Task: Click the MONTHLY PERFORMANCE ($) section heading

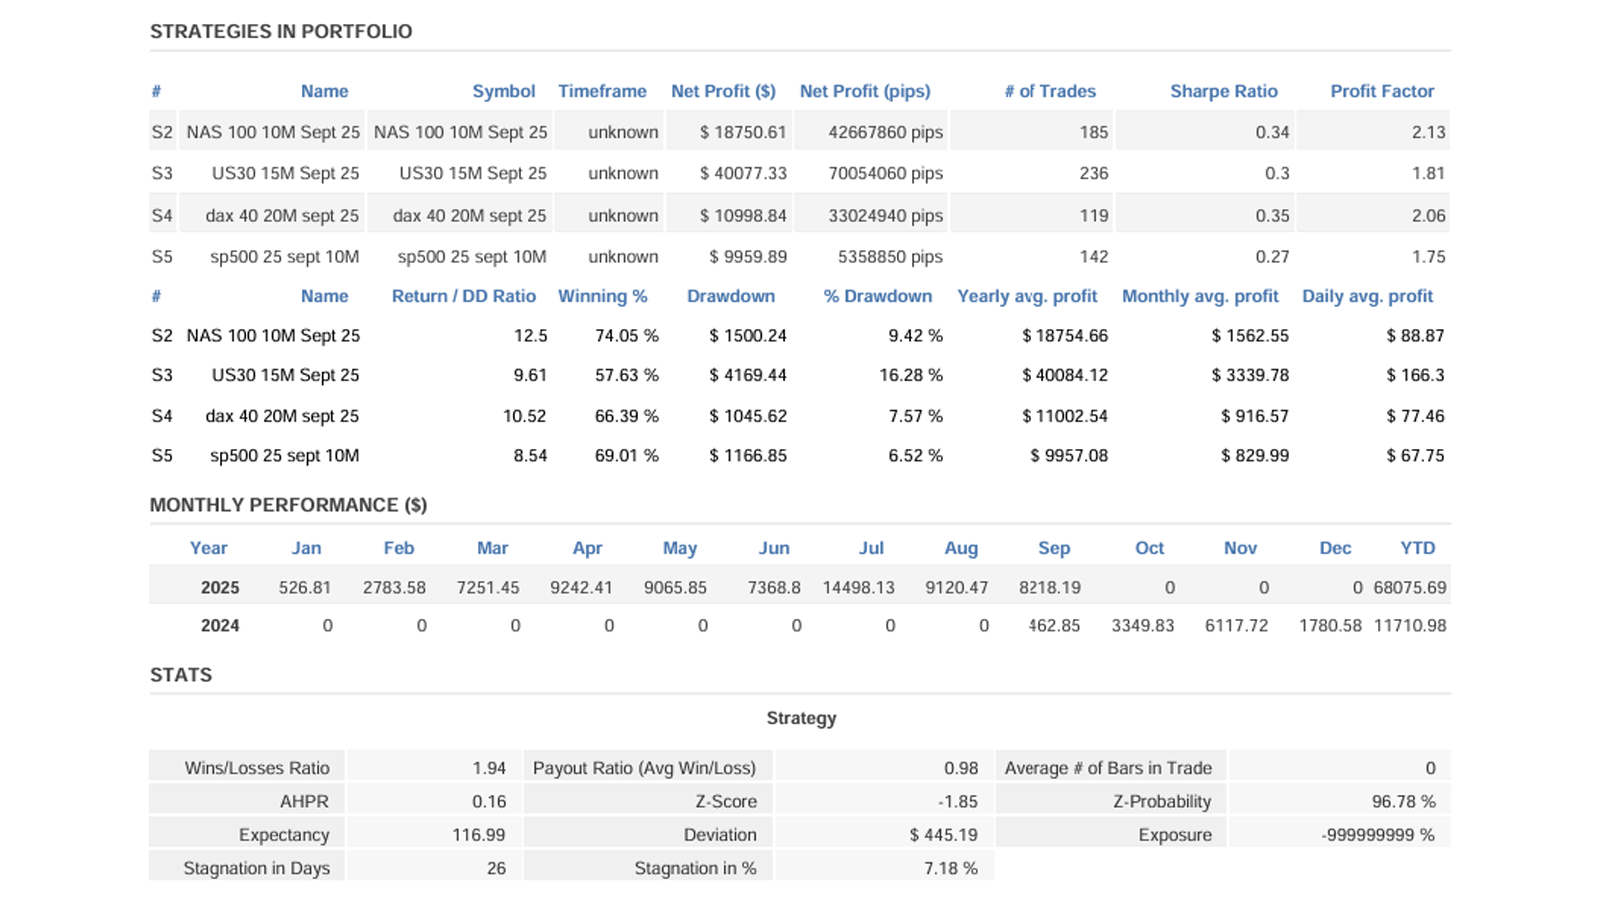Action: pos(288,505)
